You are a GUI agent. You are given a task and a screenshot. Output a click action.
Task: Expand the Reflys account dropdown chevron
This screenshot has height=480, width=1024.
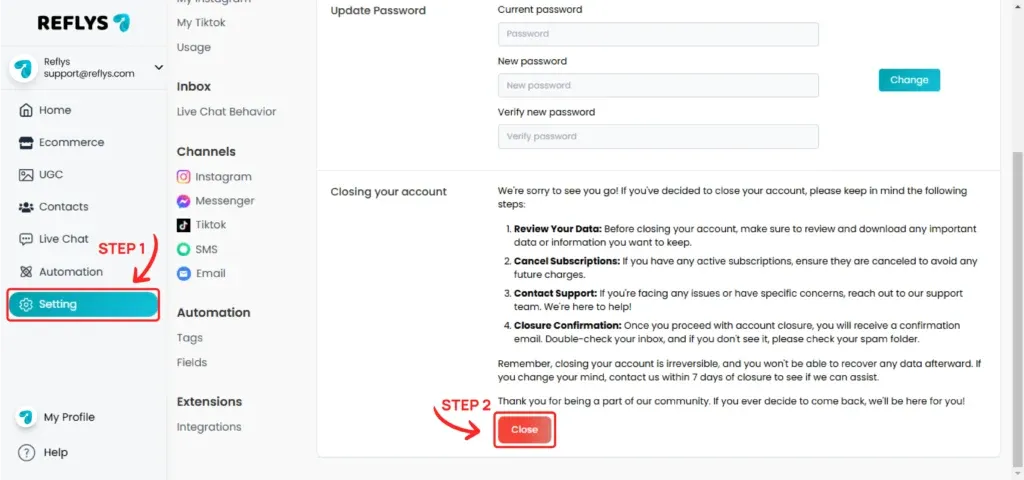click(x=159, y=67)
